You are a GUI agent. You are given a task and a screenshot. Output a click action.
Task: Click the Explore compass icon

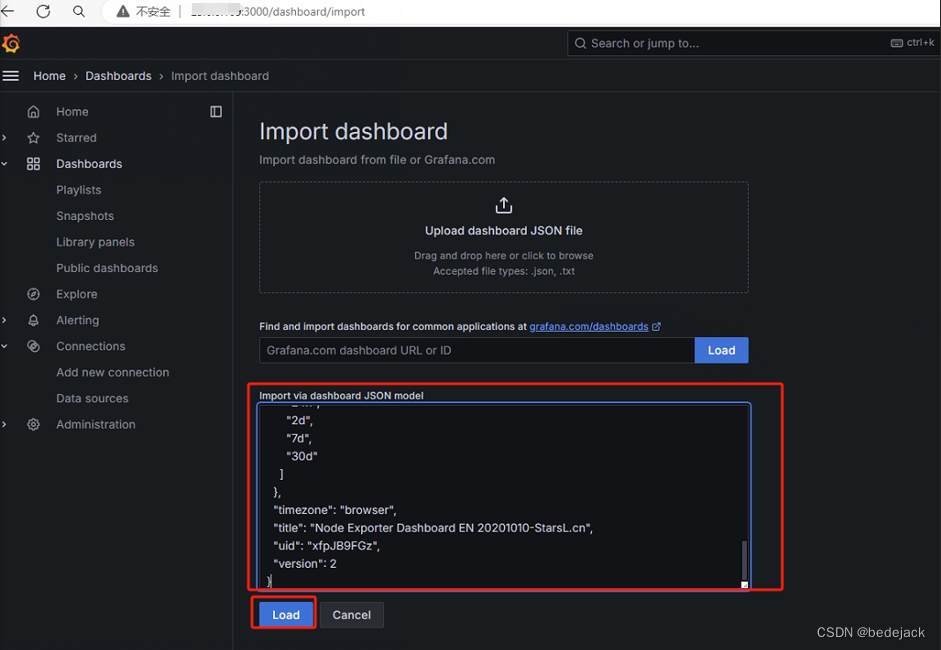[x=33, y=294]
